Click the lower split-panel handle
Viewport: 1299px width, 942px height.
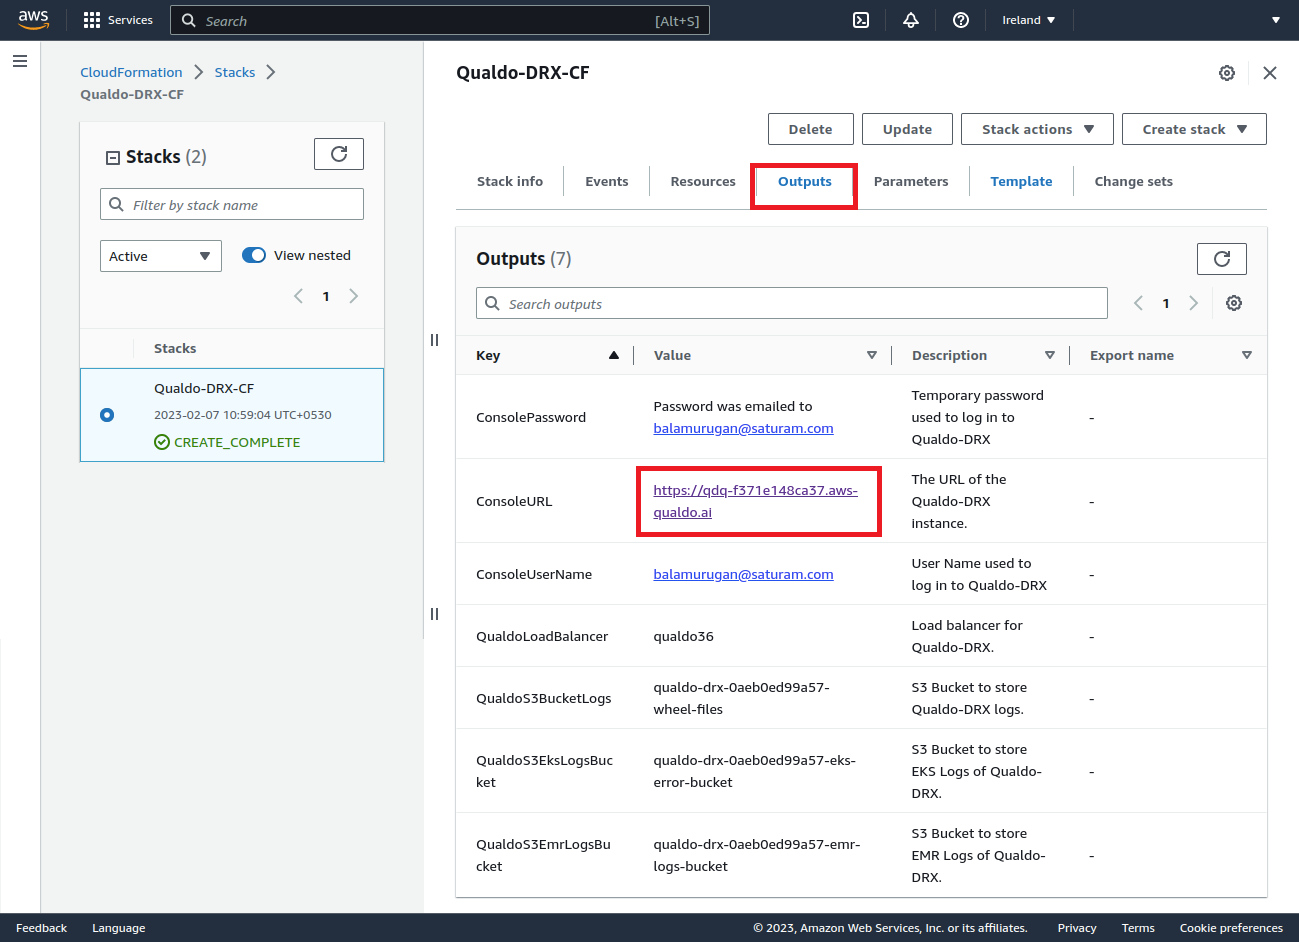(x=434, y=614)
